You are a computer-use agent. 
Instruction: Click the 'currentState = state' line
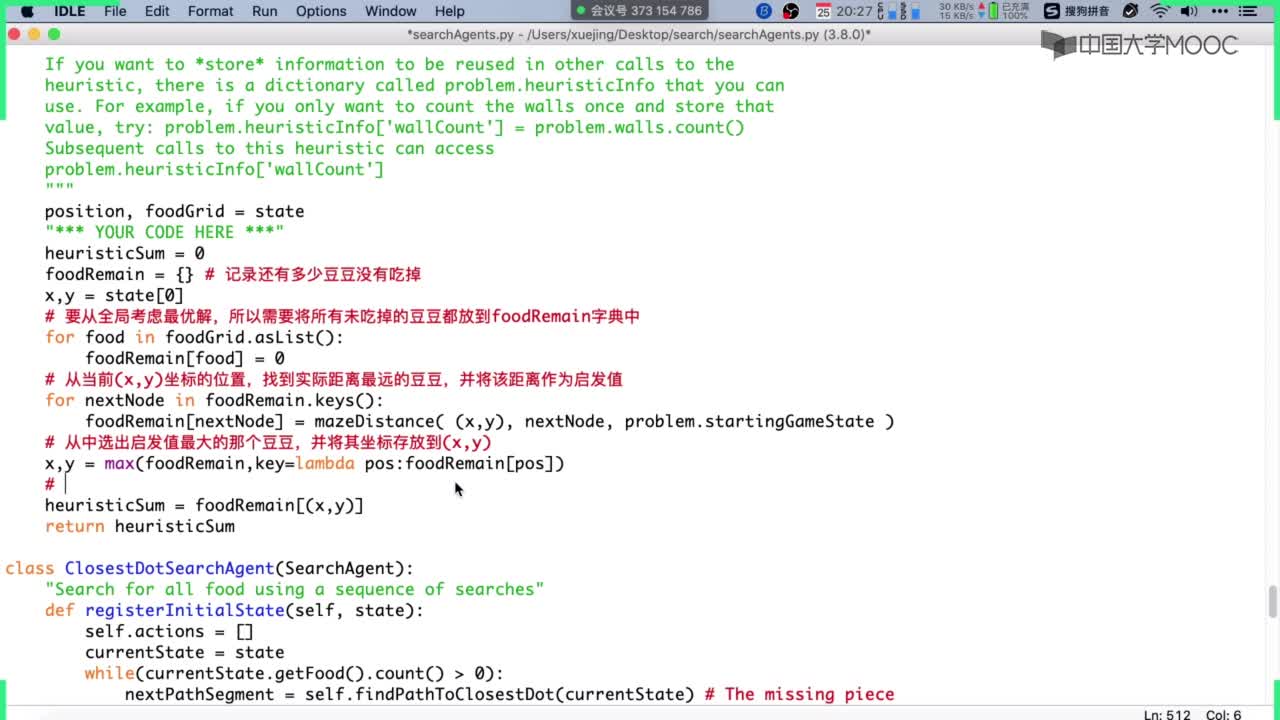tap(185, 652)
